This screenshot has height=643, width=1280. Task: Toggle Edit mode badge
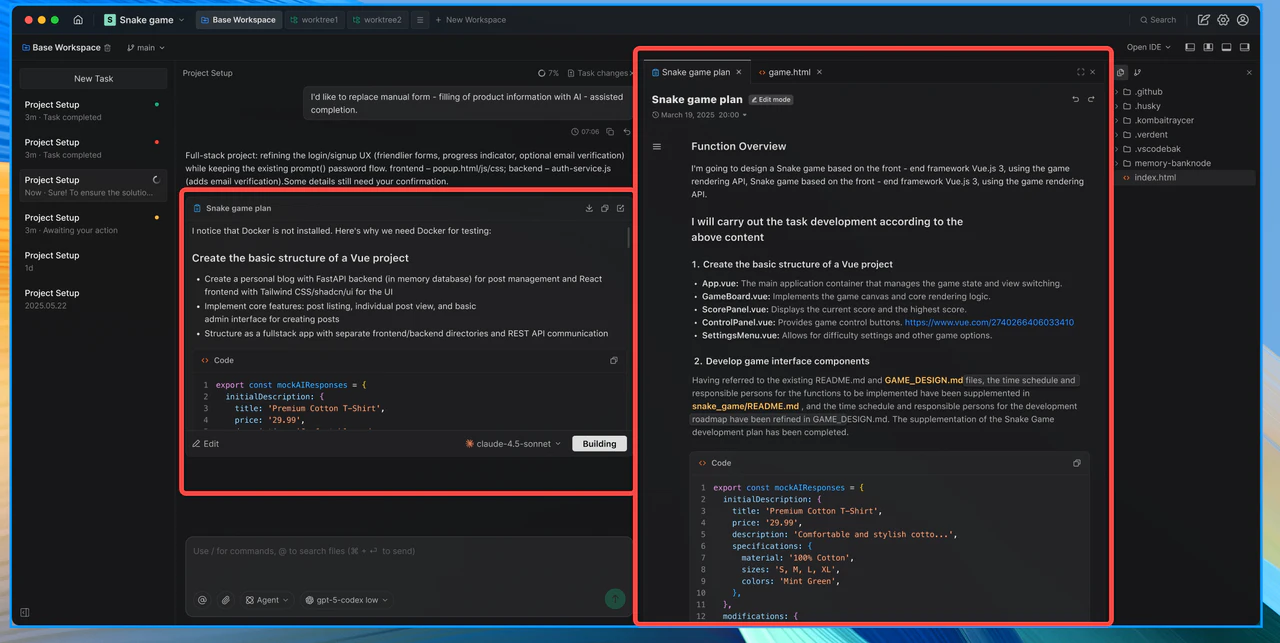[x=771, y=100]
